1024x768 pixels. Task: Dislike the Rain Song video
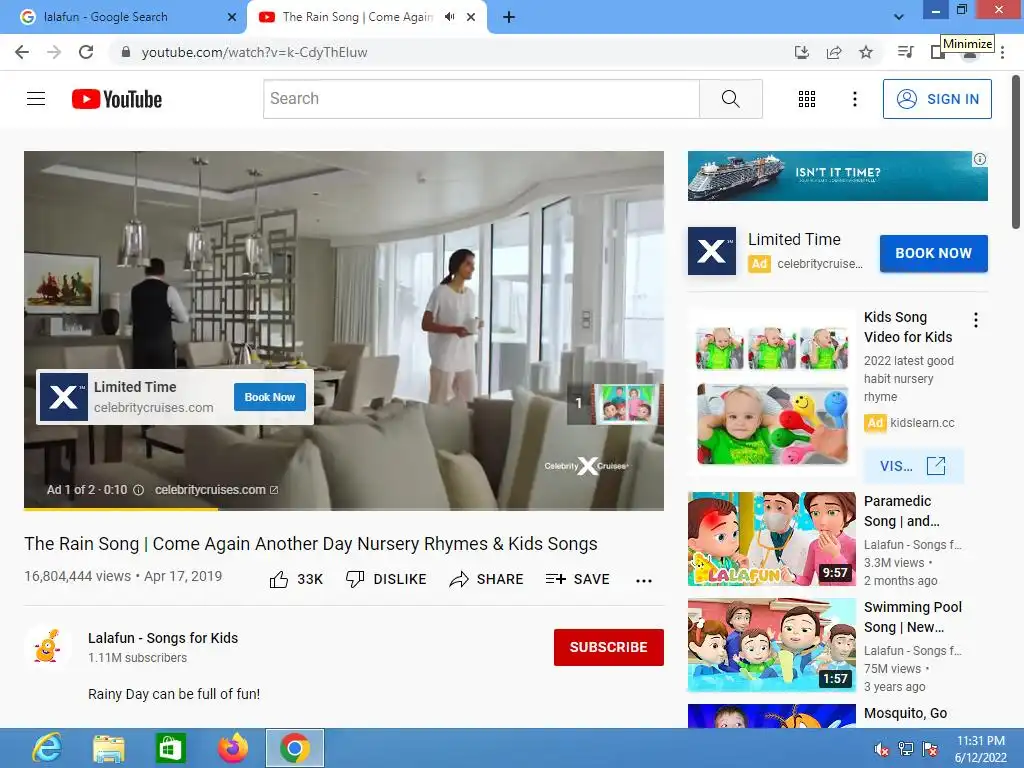pos(386,579)
